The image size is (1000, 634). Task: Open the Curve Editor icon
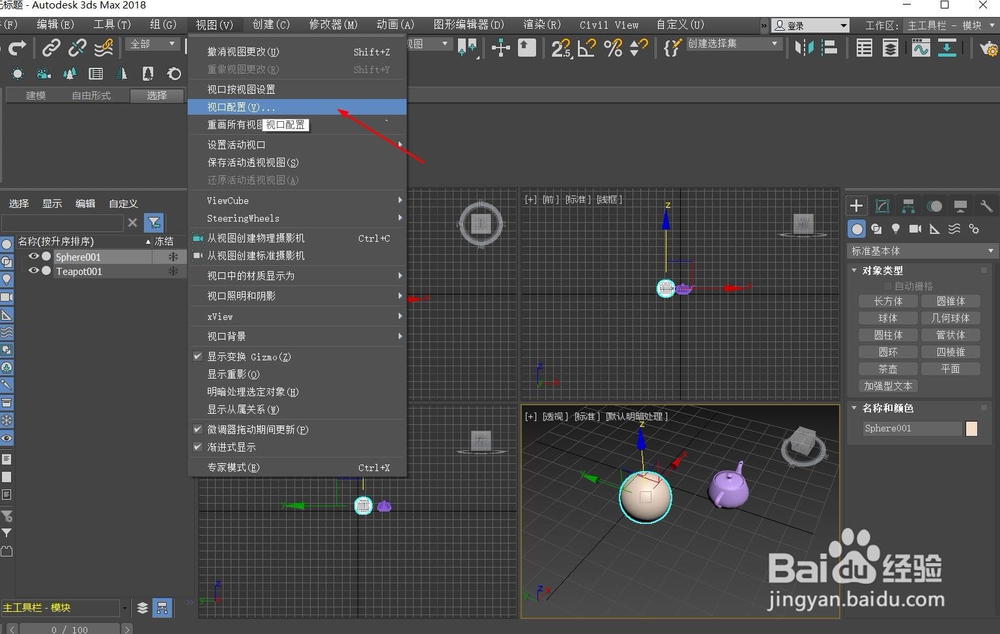point(921,48)
